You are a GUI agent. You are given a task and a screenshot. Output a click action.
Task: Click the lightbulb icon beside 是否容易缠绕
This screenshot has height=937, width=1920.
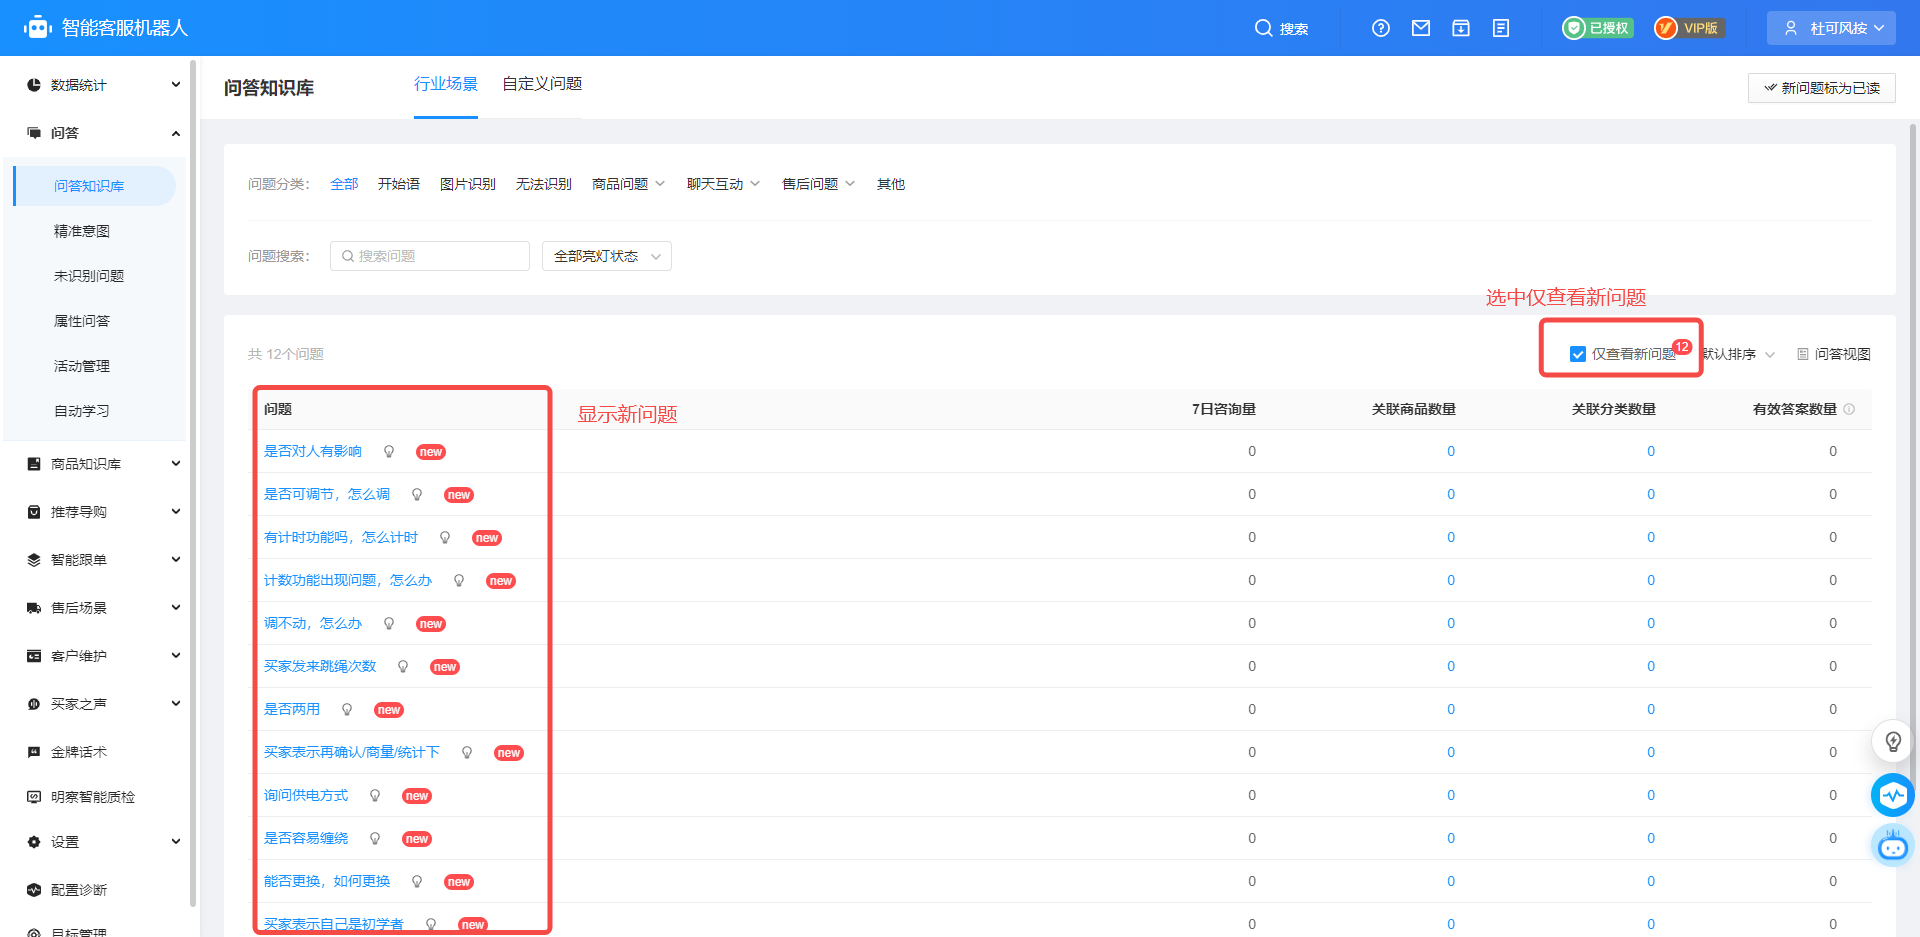pyautogui.click(x=375, y=839)
